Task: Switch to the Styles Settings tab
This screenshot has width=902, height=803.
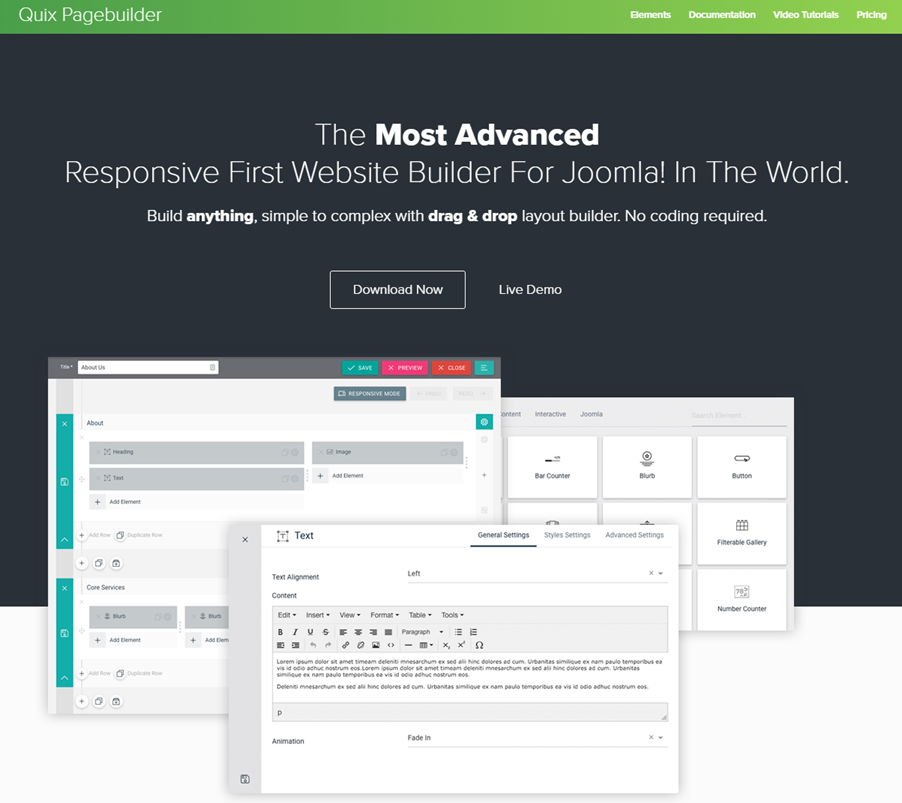Action: (x=567, y=535)
